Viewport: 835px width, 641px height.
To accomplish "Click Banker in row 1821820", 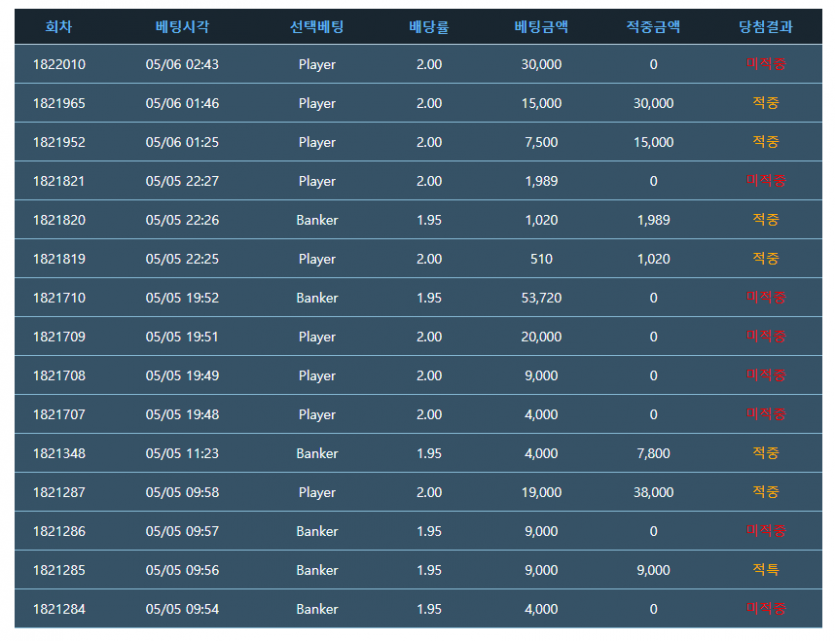I will coord(317,220).
